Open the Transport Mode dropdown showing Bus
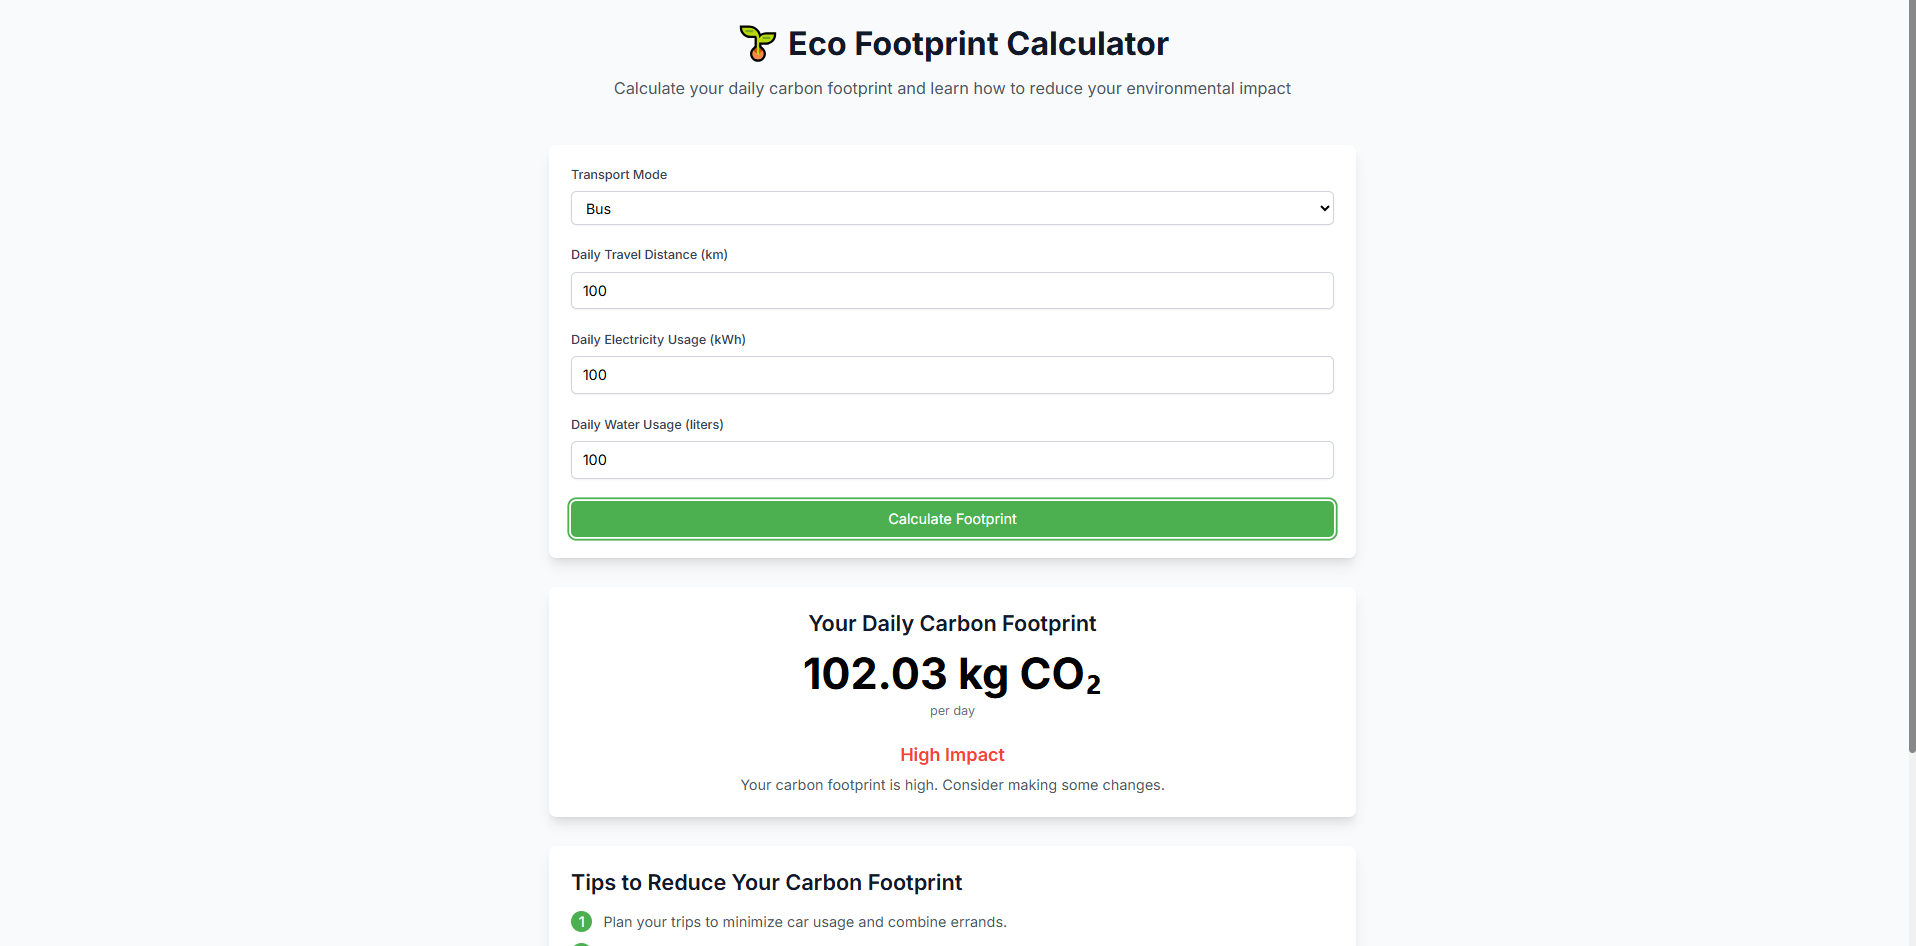The image size is (1916, 946). tap(952, 208)
